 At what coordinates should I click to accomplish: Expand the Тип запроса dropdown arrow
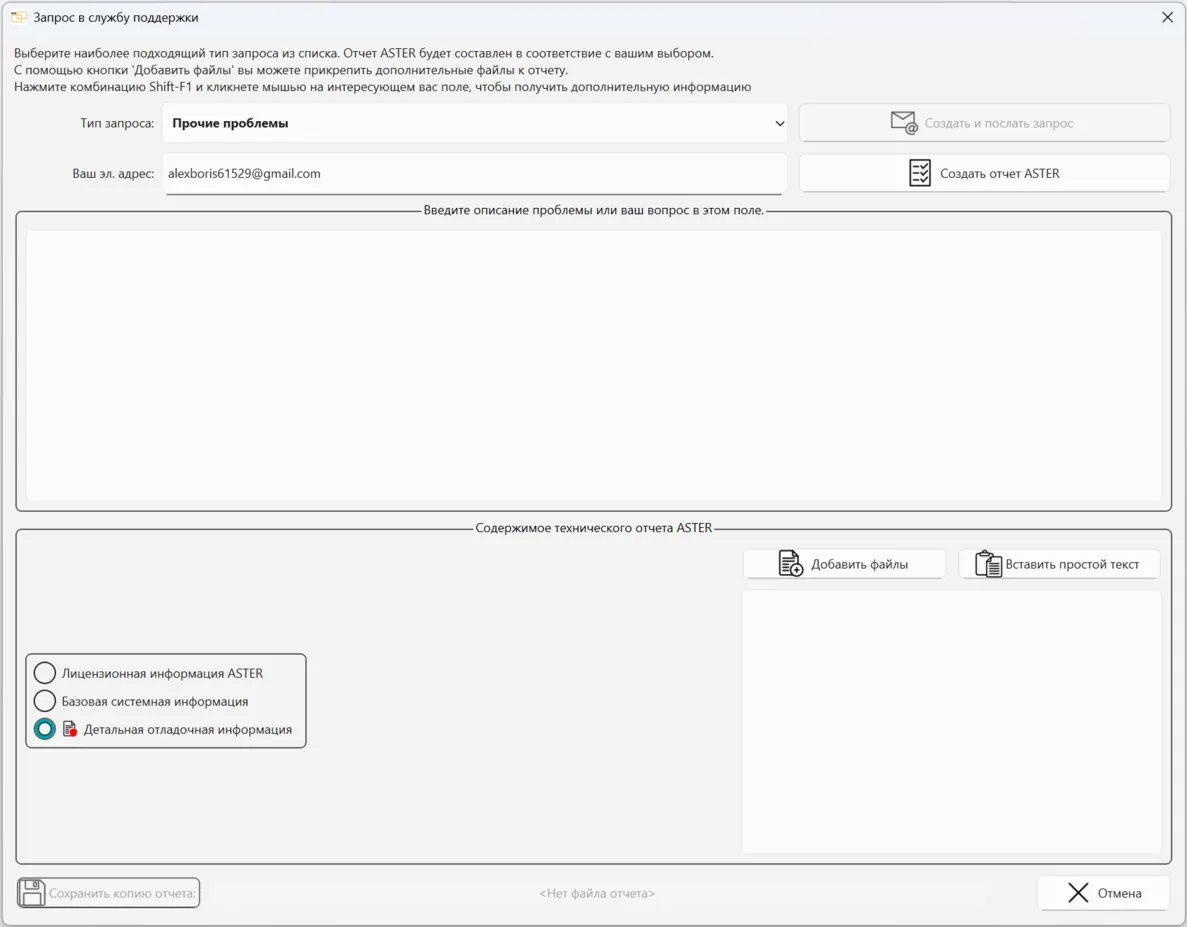(x=779, y=124)
